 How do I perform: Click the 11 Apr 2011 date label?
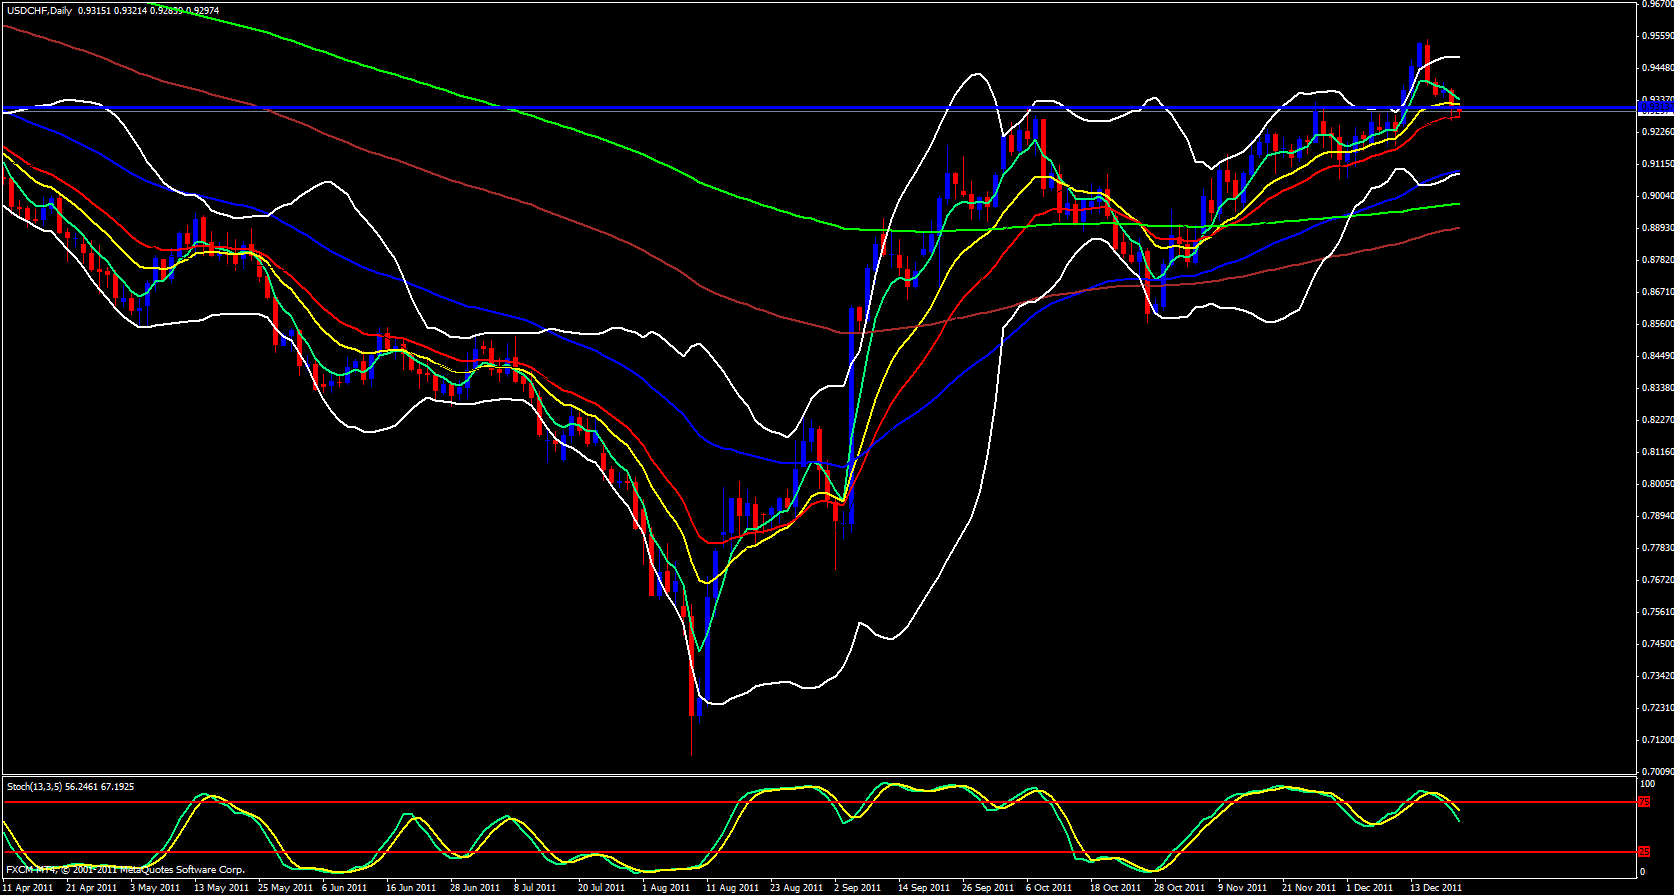click(29, 888)
